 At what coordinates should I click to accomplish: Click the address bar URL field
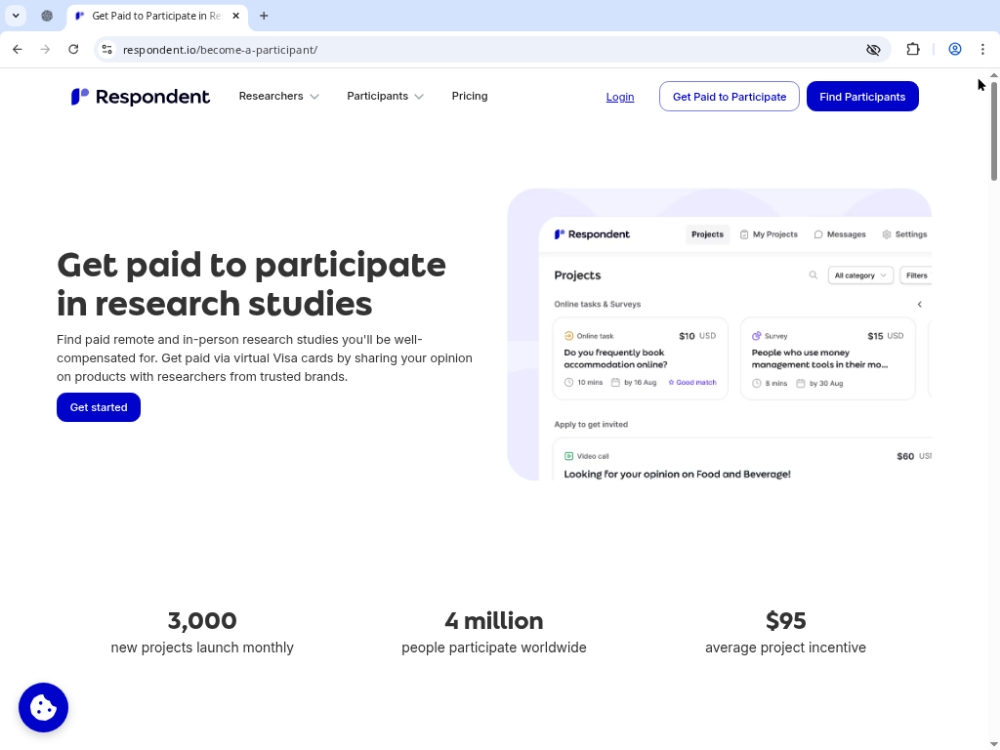(x=480, y=49)
